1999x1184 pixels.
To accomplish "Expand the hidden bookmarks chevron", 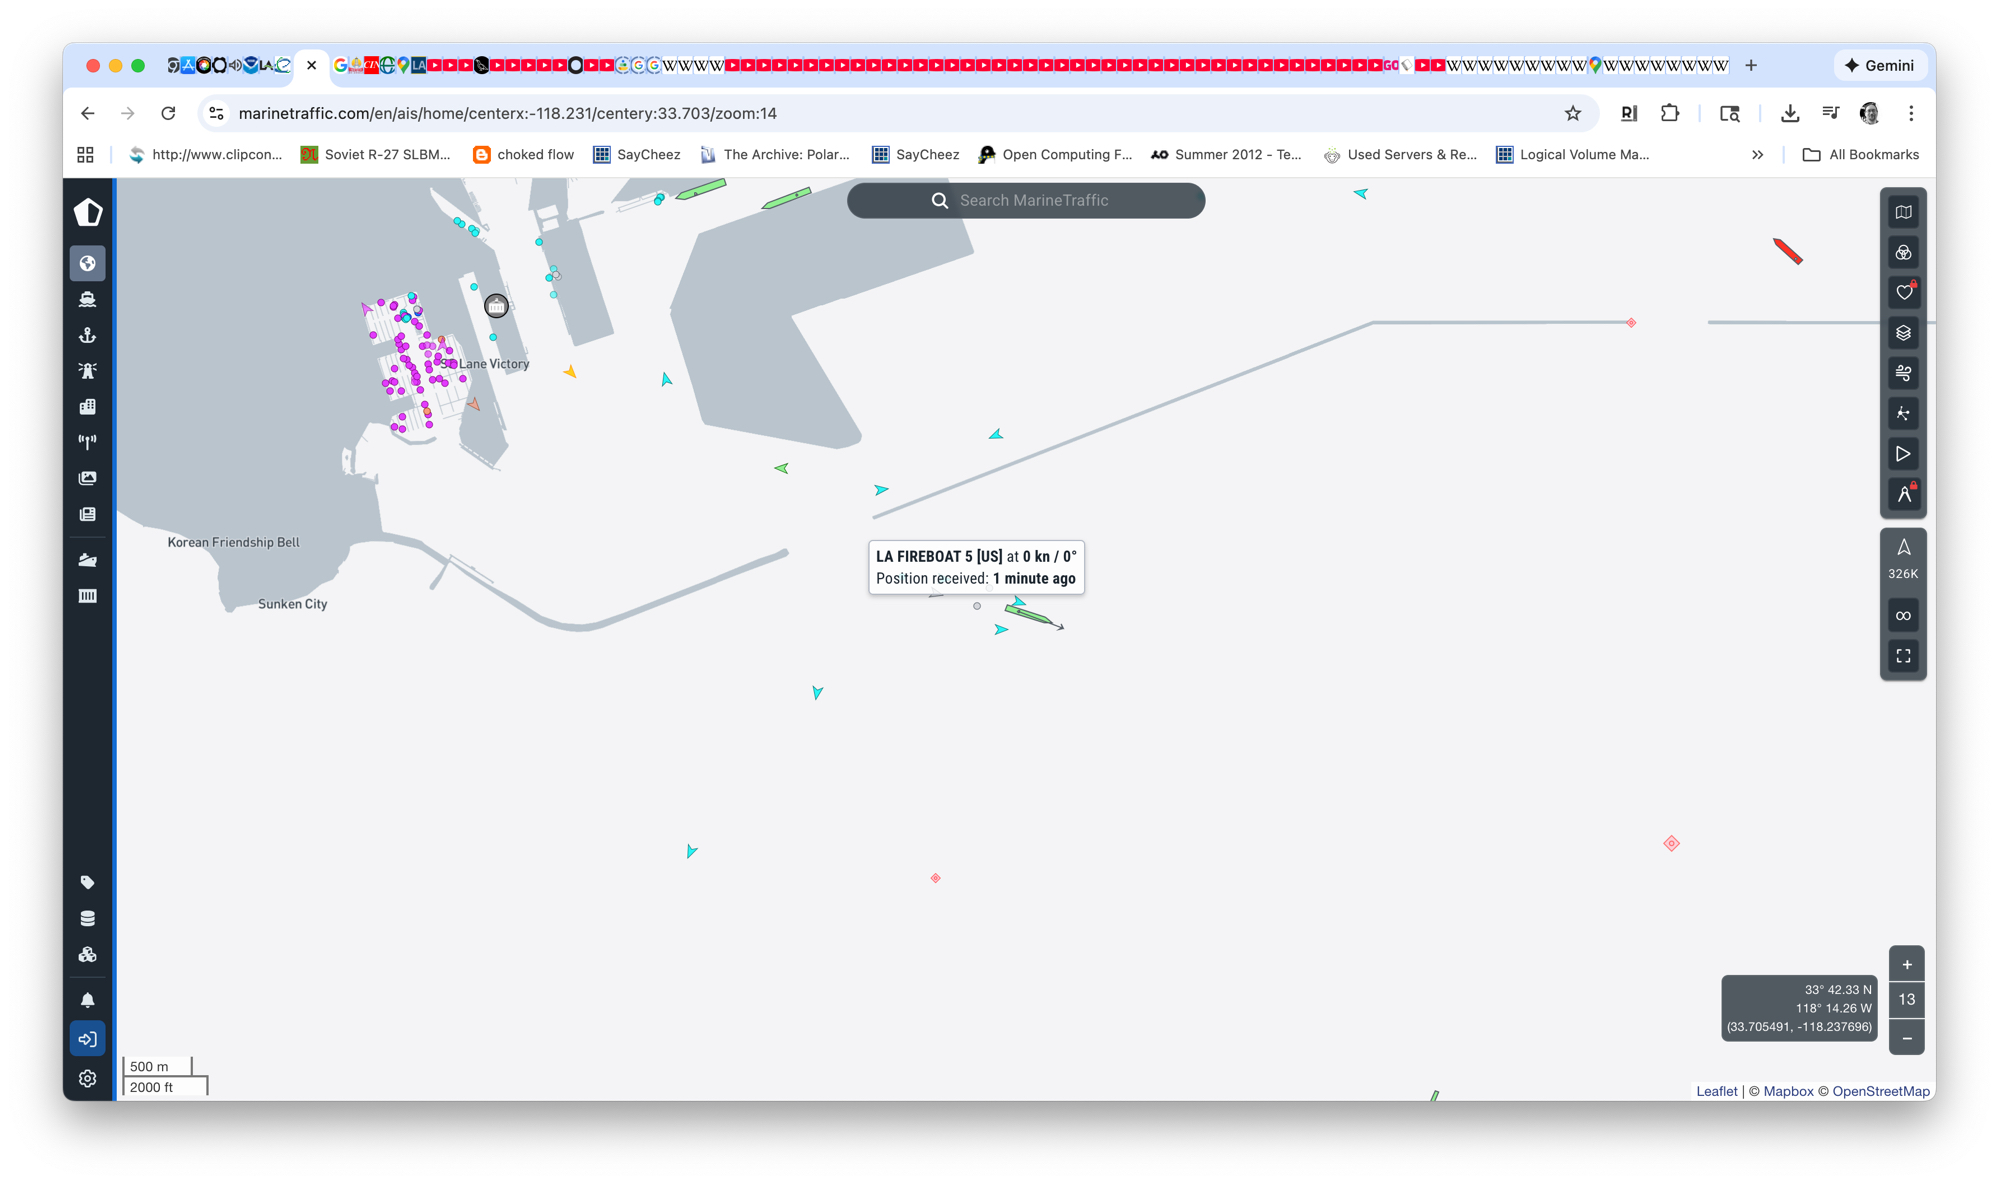I will click(x=1757, y=155).
